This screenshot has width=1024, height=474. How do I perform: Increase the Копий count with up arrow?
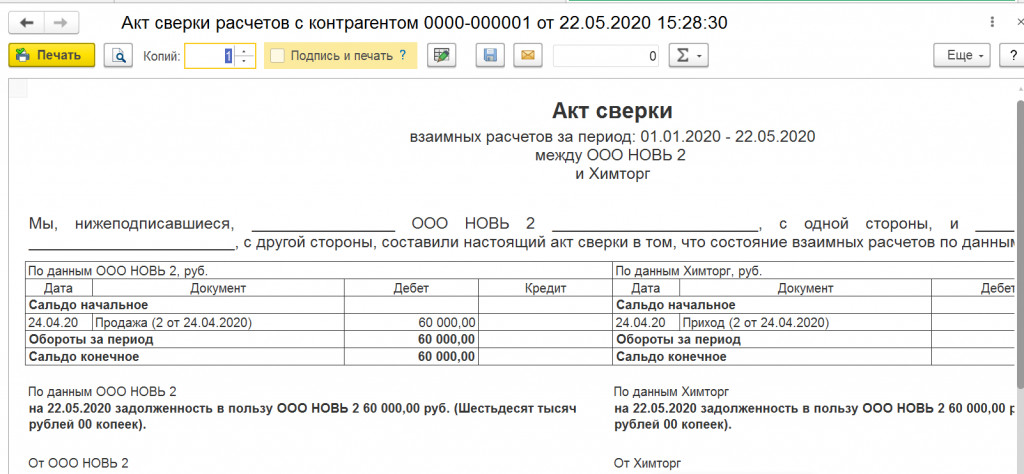(x=246, y=51)
